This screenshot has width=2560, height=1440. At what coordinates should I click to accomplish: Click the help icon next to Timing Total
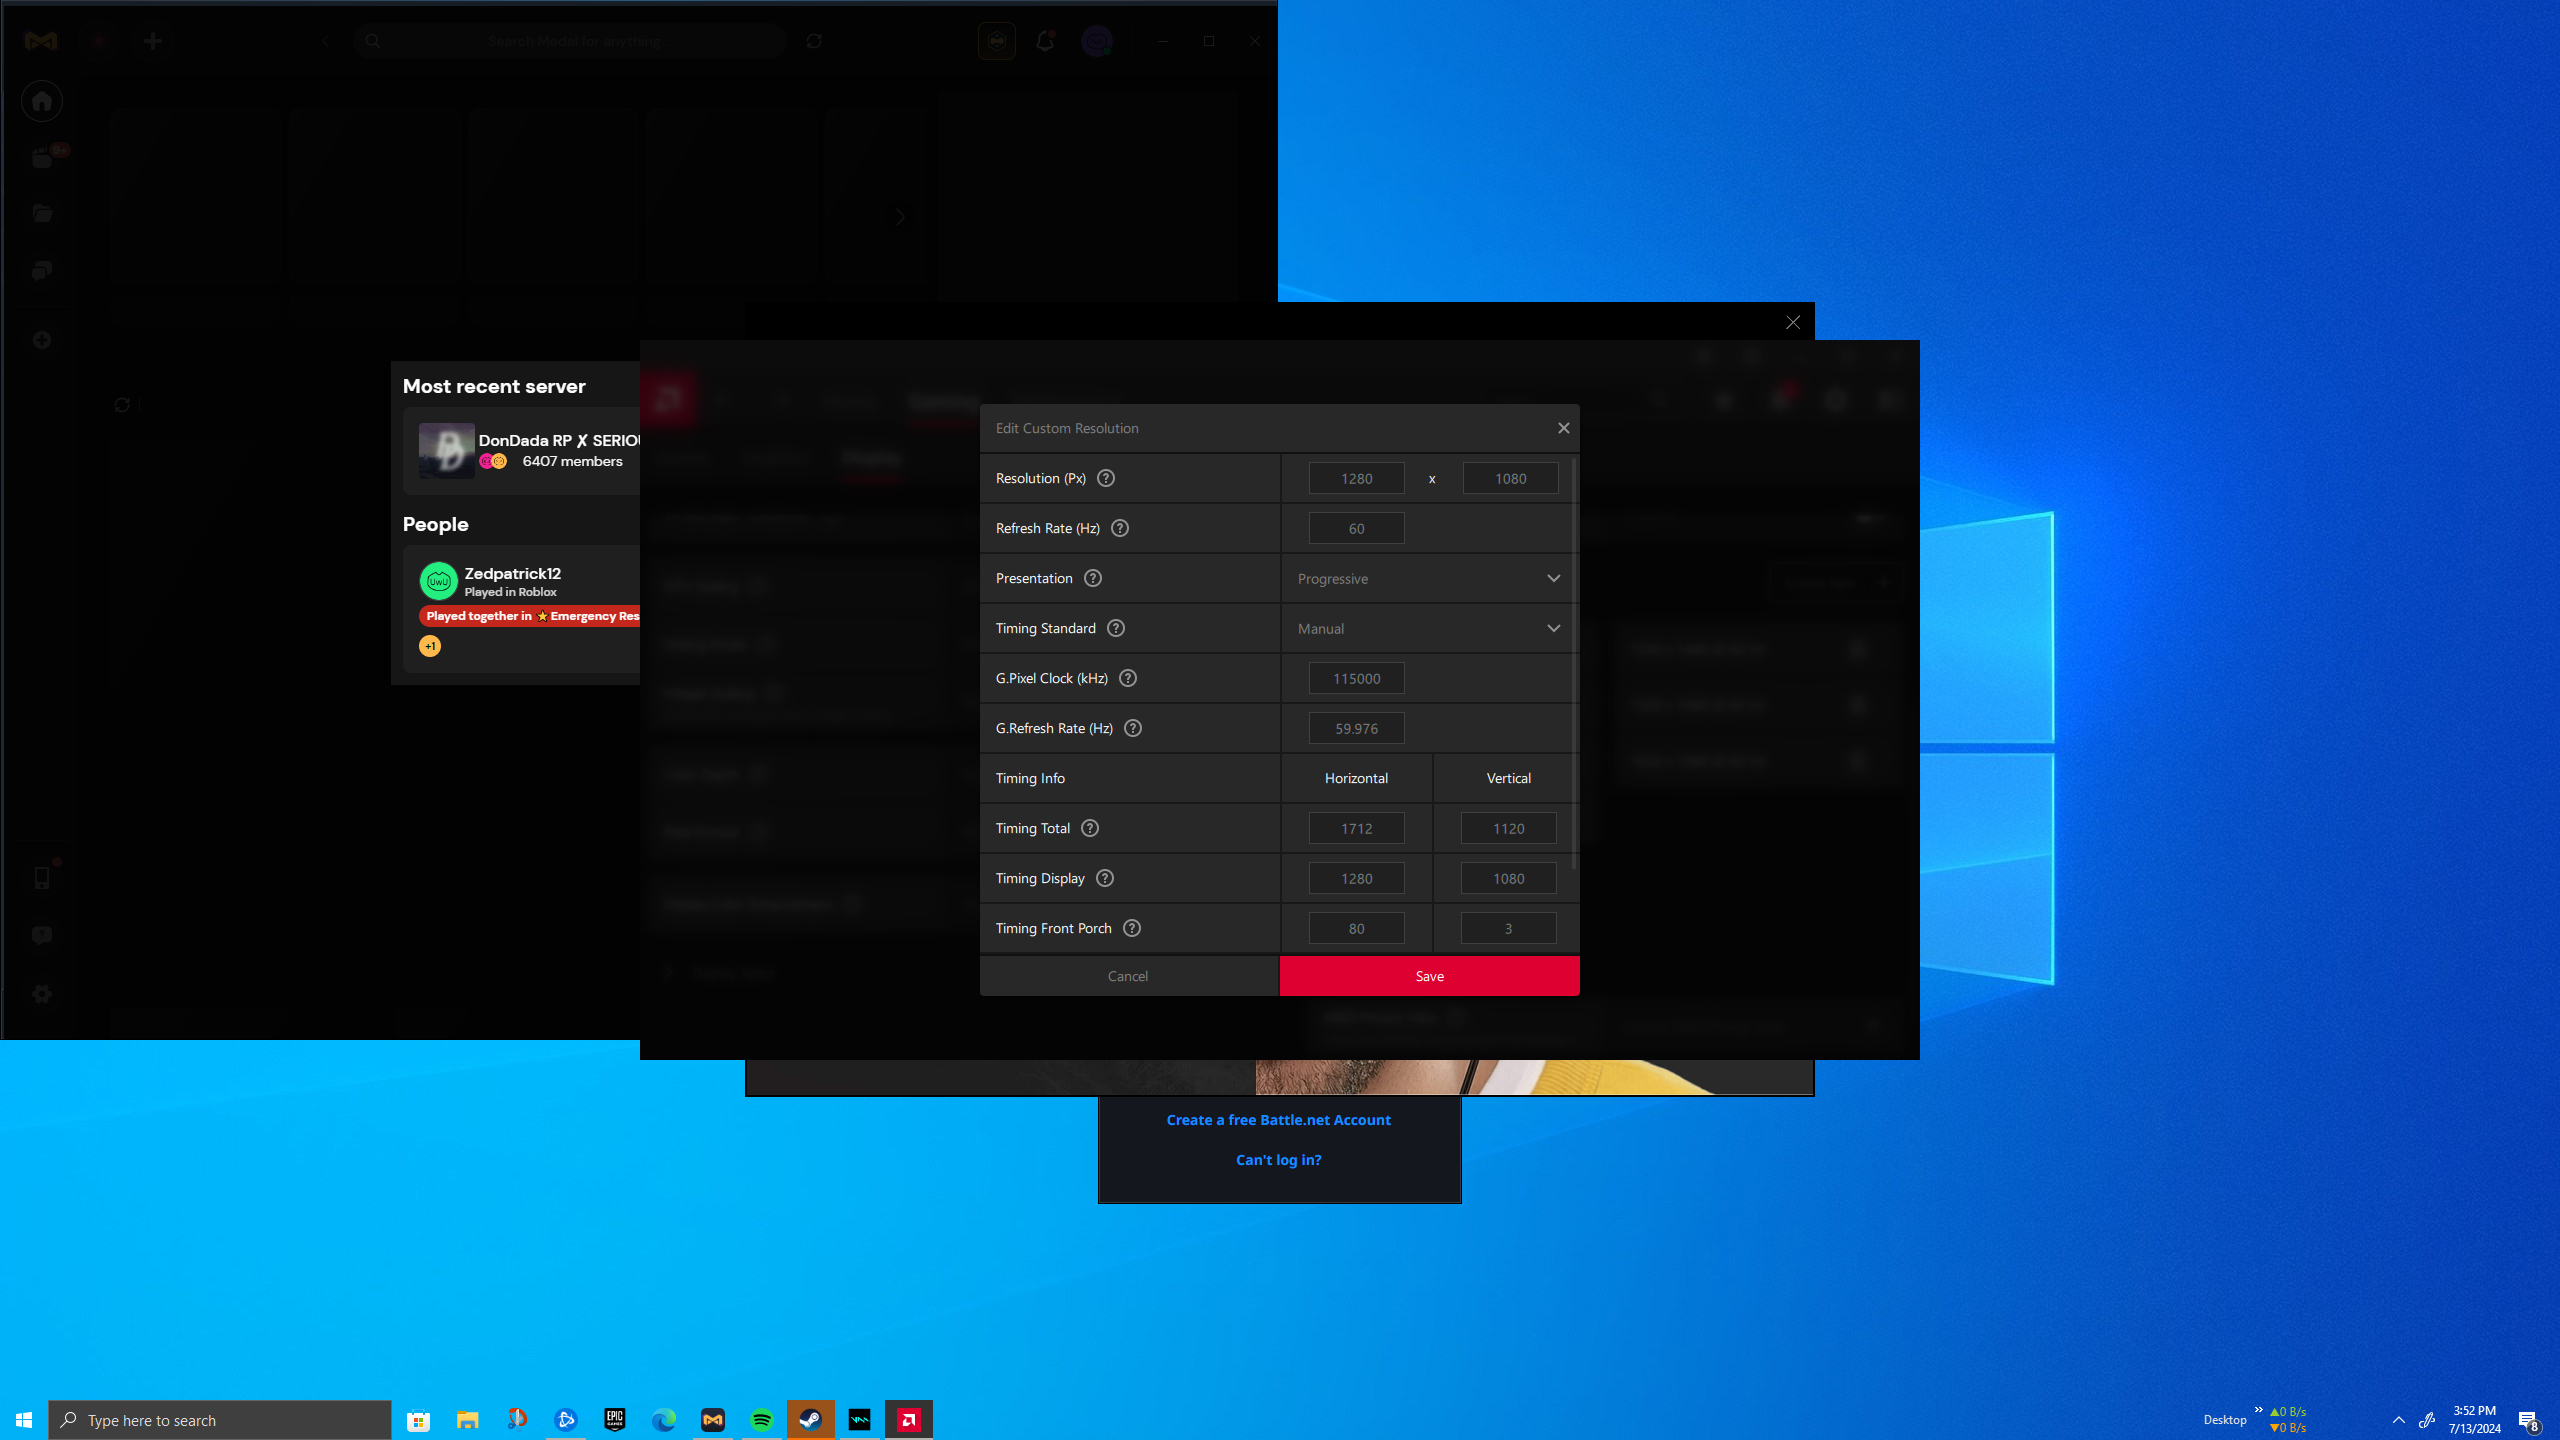click(x=1090, y=828)
